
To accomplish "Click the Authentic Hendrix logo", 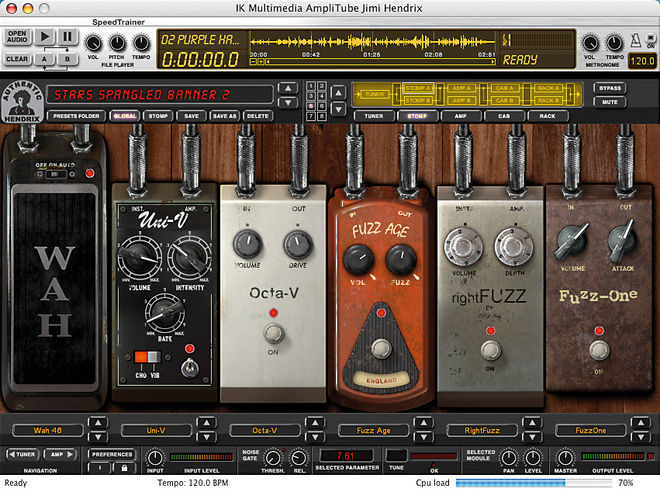I will point(22,102).
